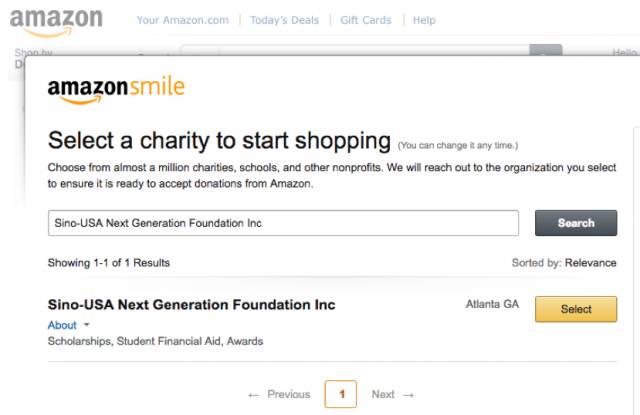Go to results page 1
The width and height of the screenshot is (640, 415).
[x=341, y=394]
